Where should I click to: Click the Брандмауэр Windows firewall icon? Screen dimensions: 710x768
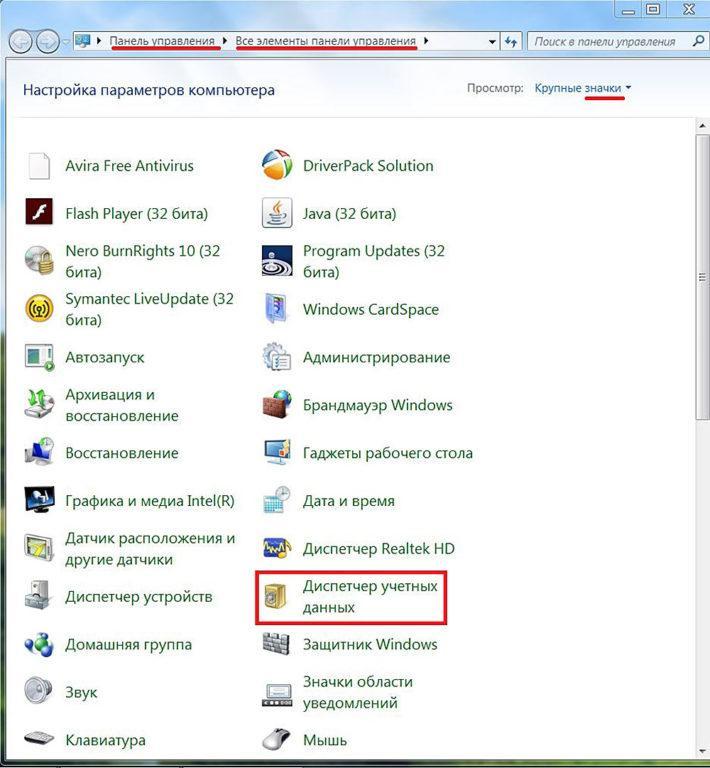click(277, 404)
